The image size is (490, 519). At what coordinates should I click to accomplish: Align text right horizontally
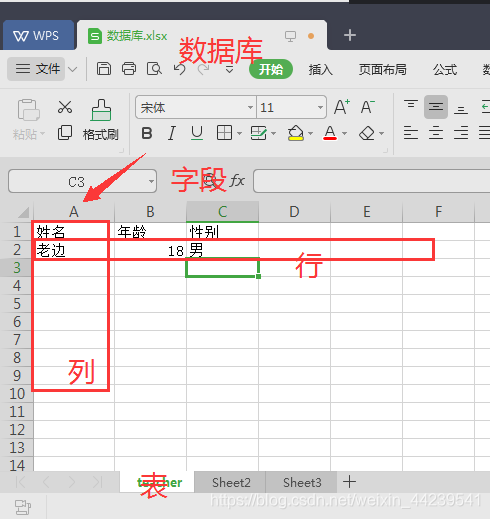point(461,133)
